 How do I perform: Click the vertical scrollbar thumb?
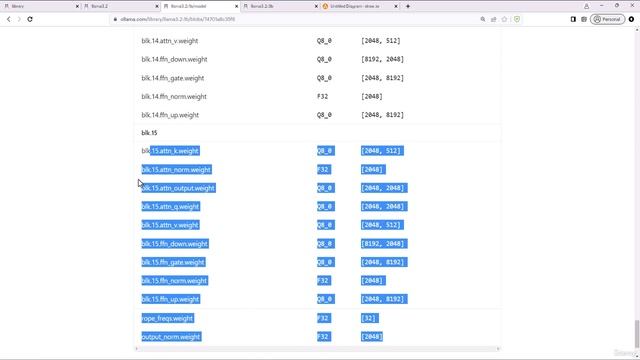[636, 333]
